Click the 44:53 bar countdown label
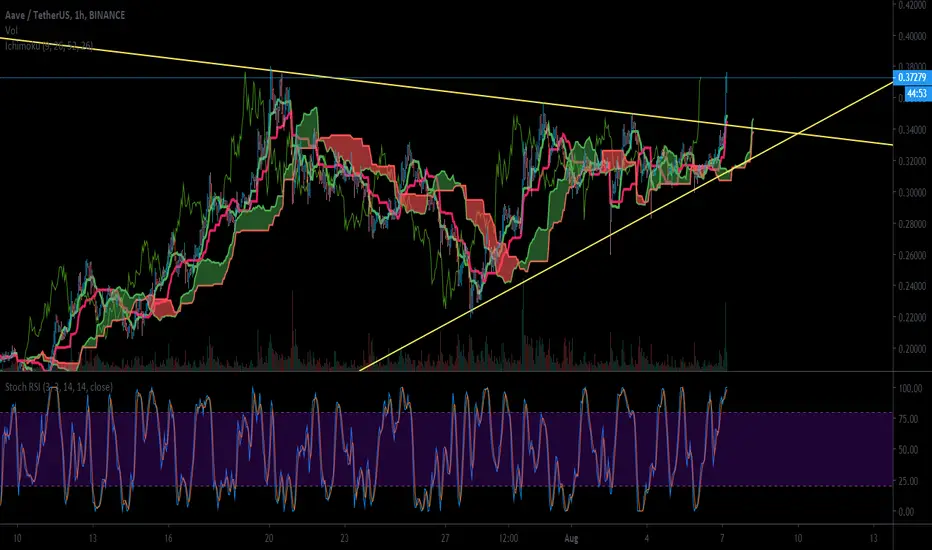 (x=917, y=93)
